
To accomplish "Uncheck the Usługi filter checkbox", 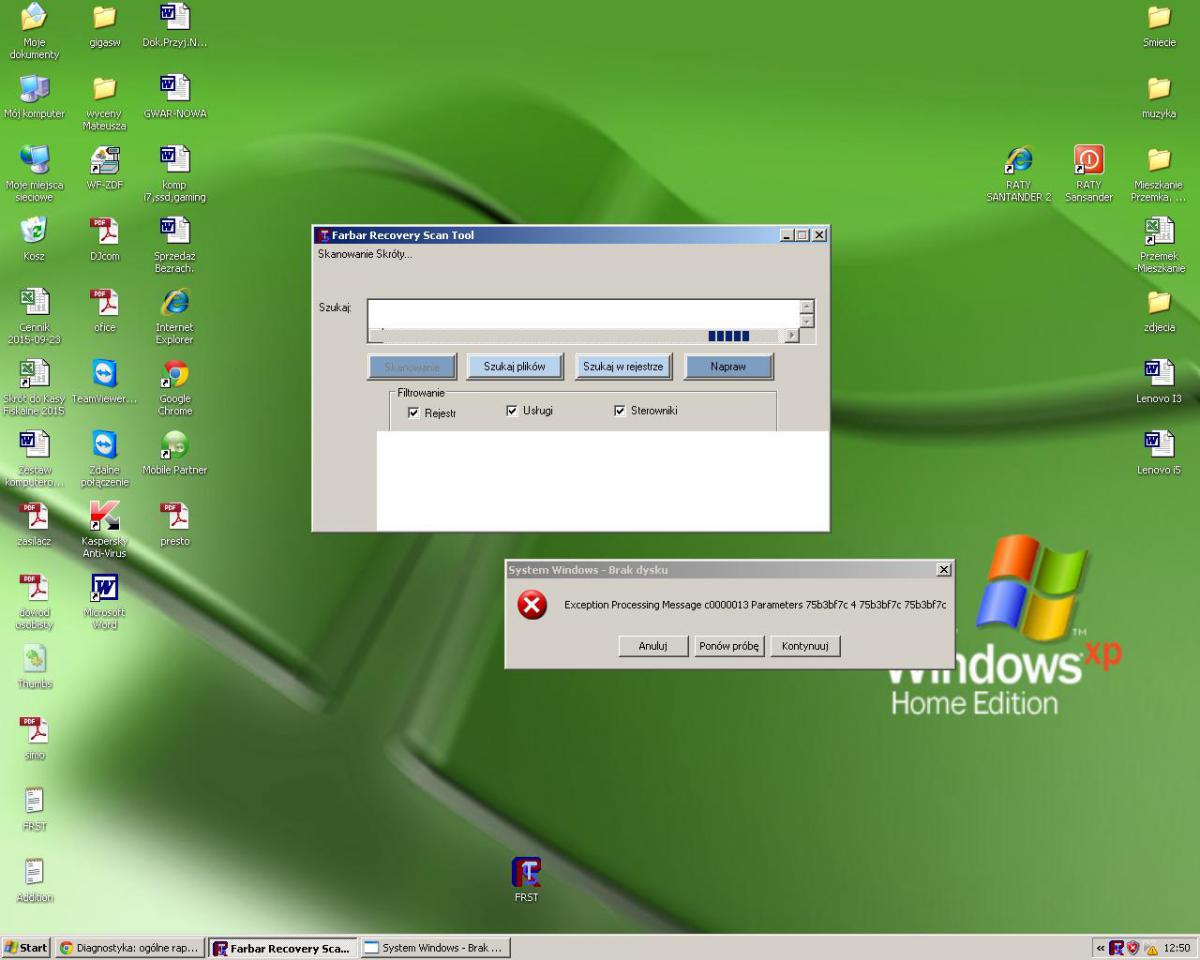I will (x=512, y=410).
